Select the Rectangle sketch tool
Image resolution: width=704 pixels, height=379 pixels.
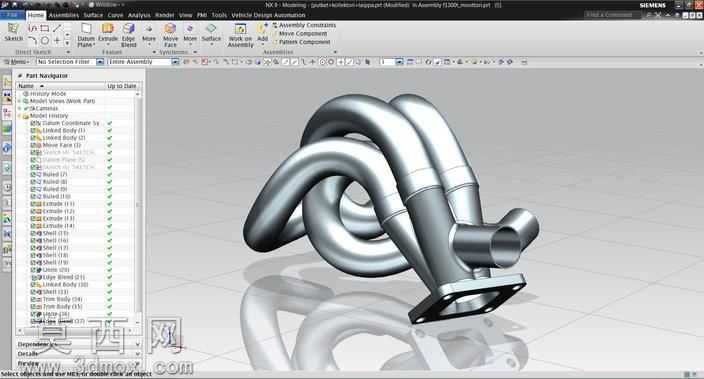tap(45, 28)
